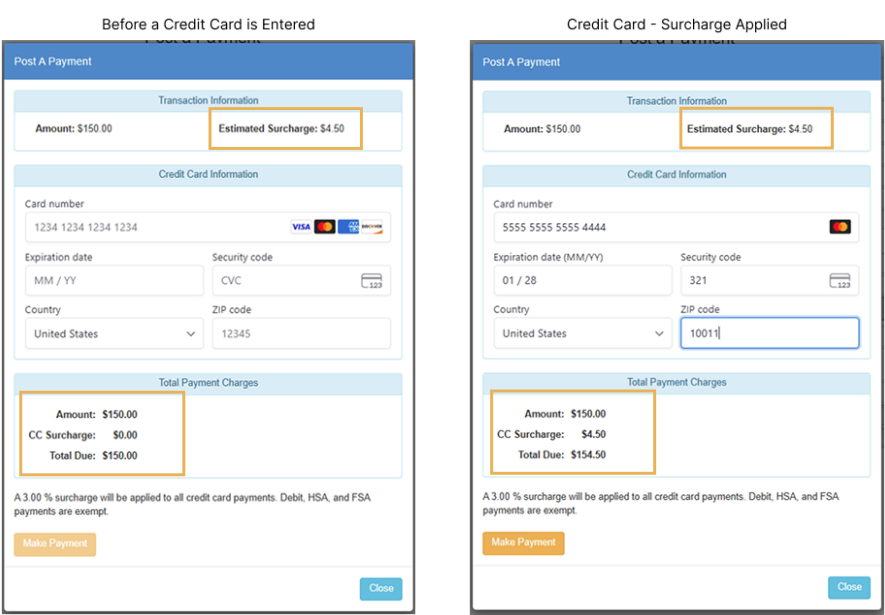Screen dimensions: 885x615
Task: Focus the MM / YY expiration date field
Action: click(x=115, y=280)
